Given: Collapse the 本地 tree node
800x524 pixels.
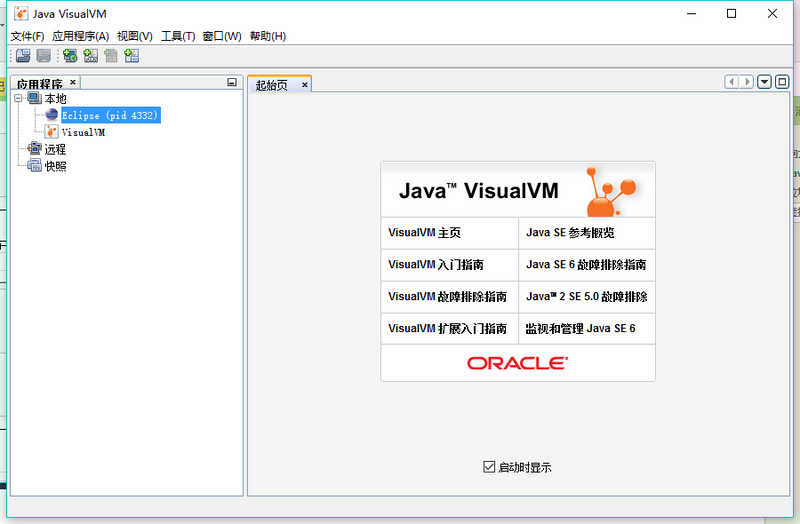Looking at the screenshot, I should pos(18,98).
